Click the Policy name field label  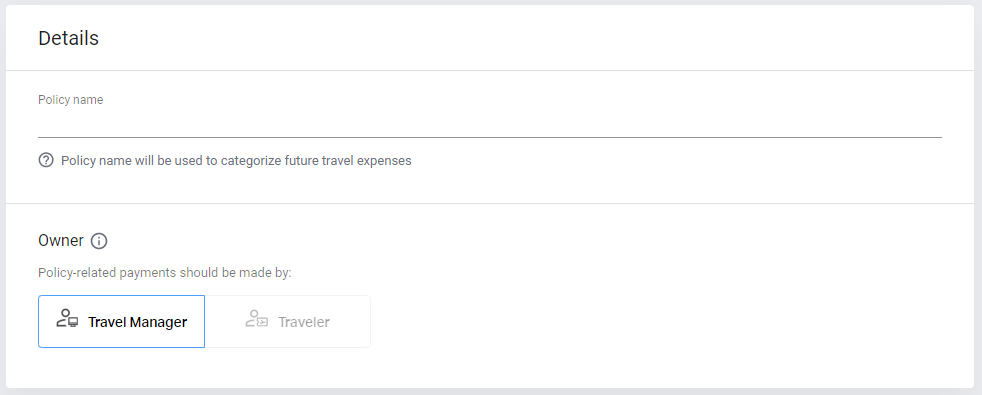point(71,100)
